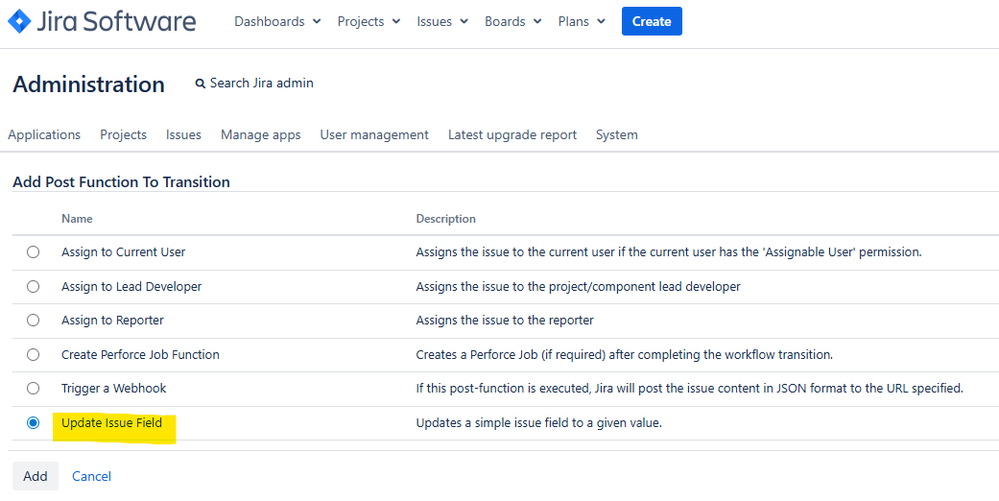Switch to the Issues admin tab

click(x=183, y=134)
